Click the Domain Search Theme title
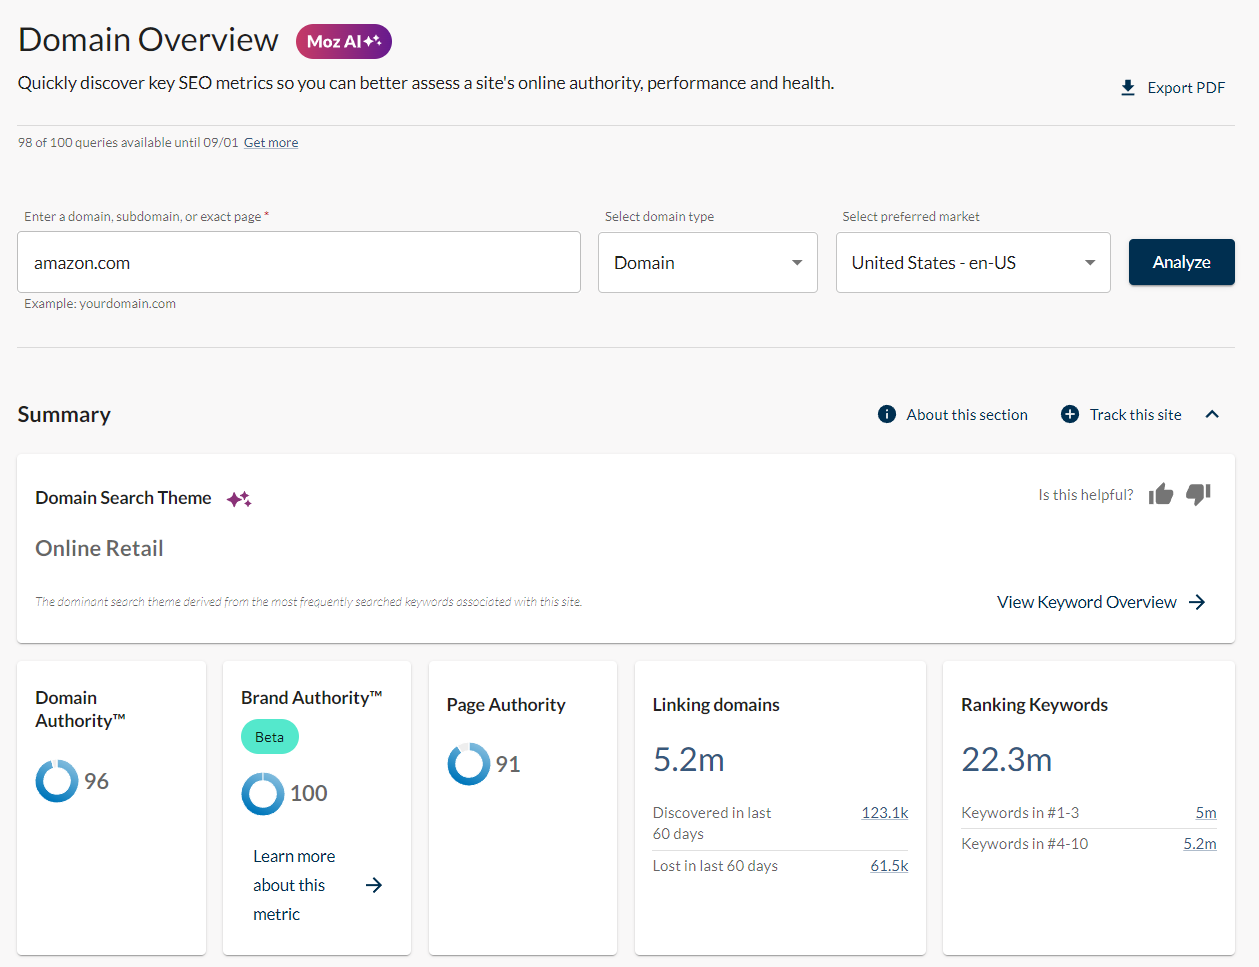Viewport: 1259px width, 967px height. point(123,498)
